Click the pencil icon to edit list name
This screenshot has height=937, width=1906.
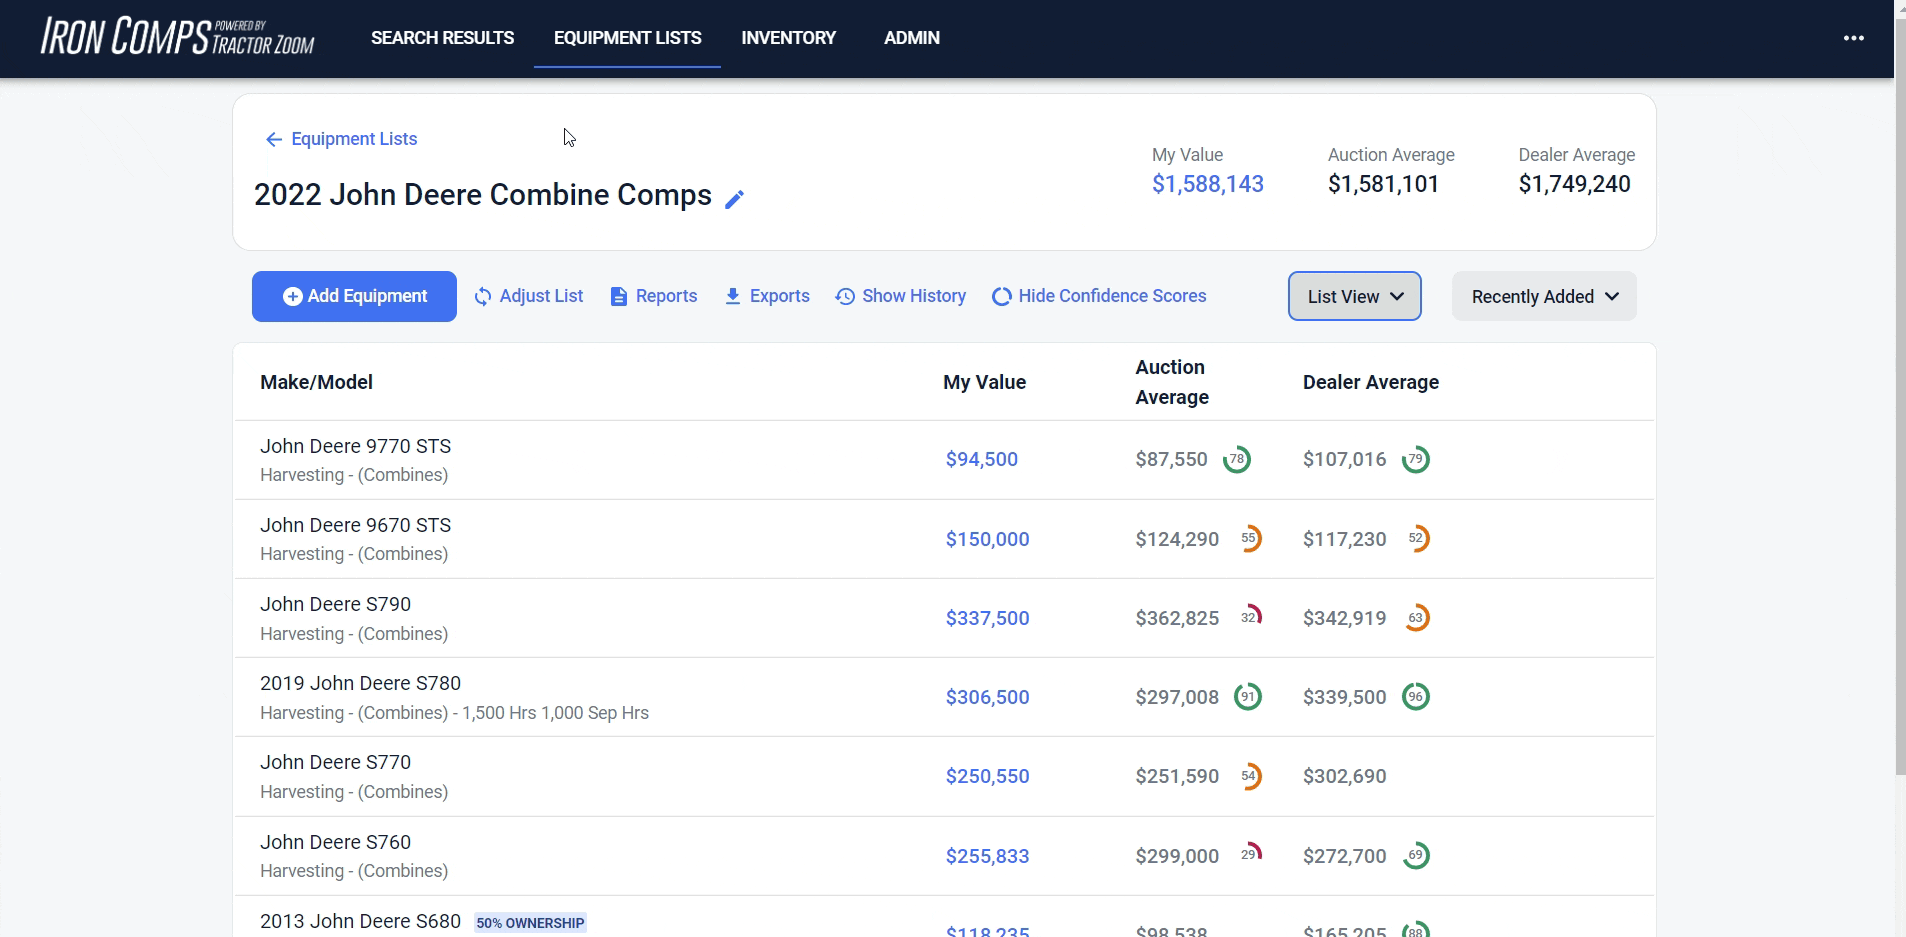[x=735, y=199]
